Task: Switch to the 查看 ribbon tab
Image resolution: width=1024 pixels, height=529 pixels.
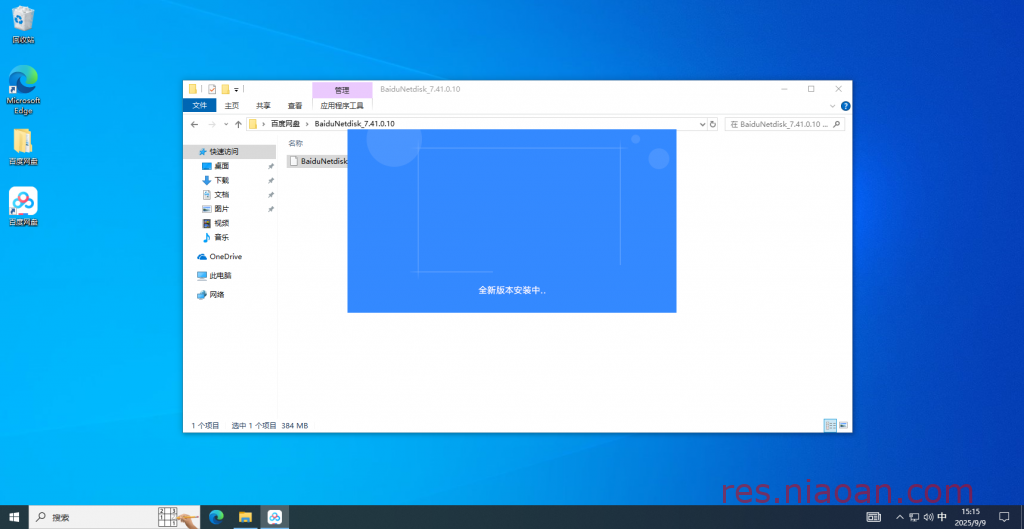Action: (x=295, y=105)
